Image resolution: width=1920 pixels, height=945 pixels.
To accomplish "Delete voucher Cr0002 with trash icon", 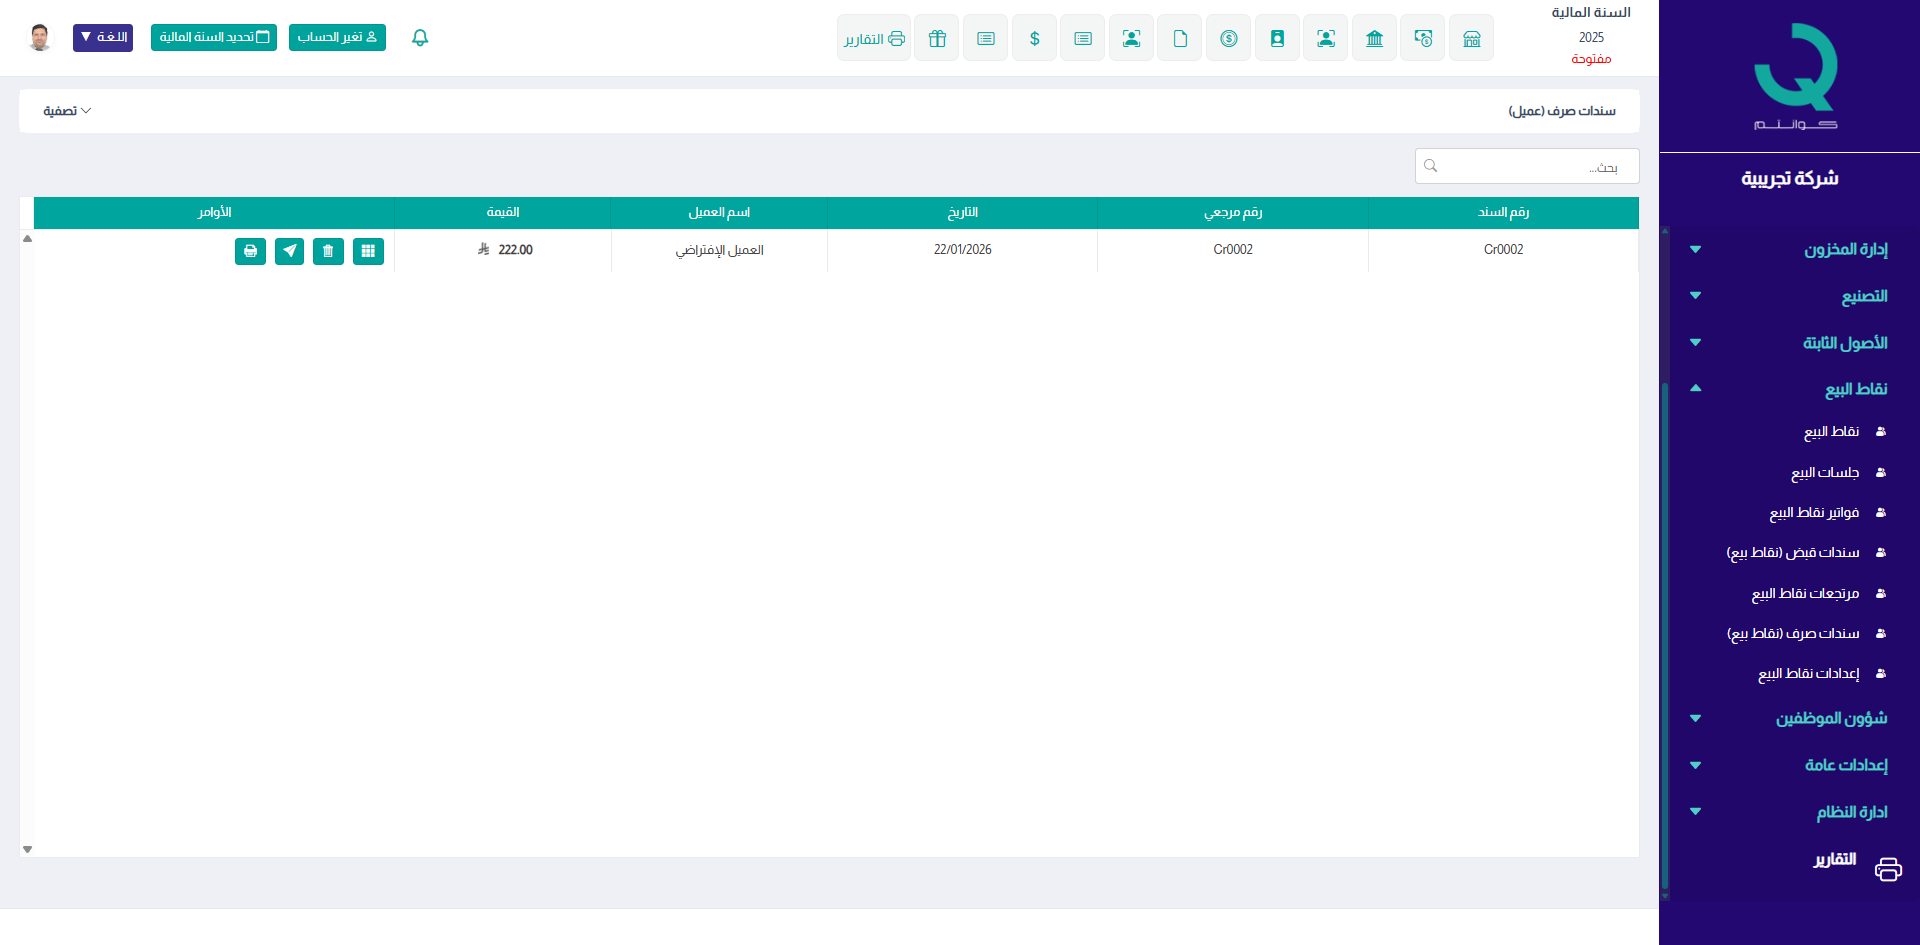I will click(328, 251).
